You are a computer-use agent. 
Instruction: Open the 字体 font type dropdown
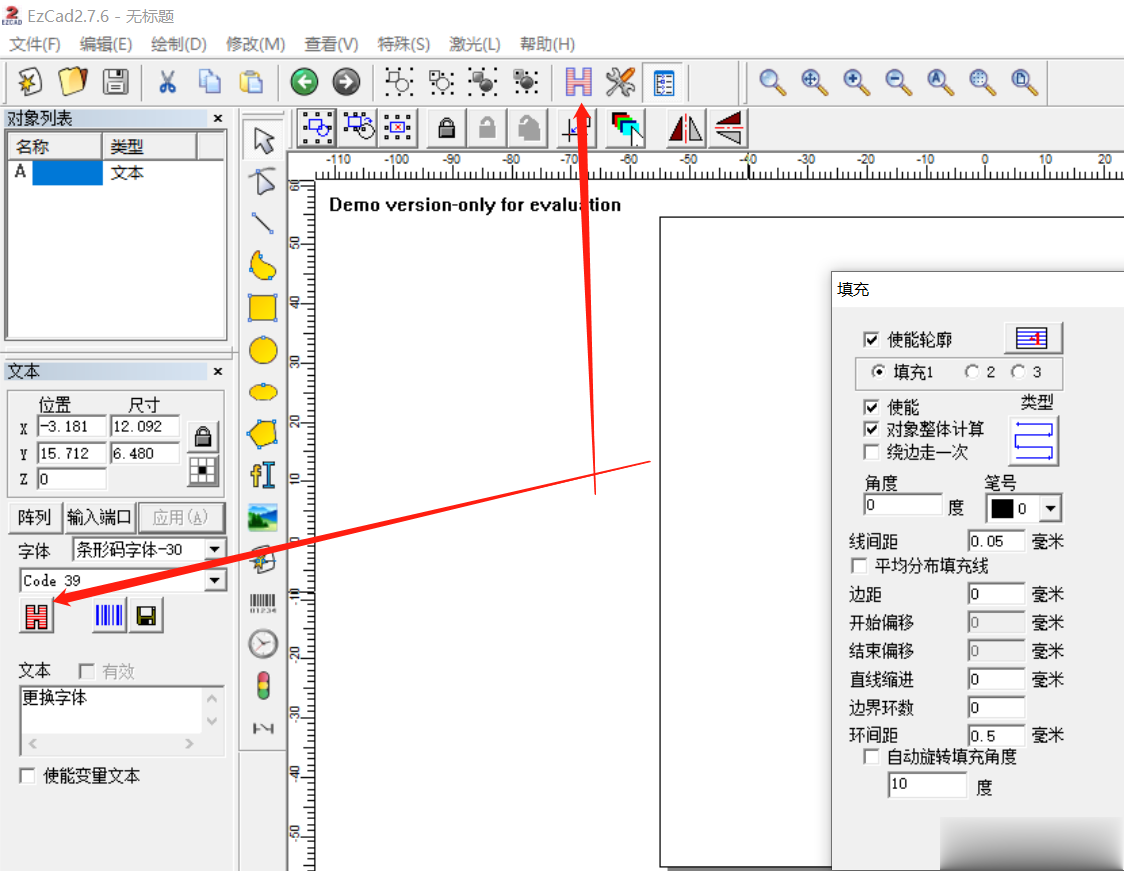click(214, 550)
